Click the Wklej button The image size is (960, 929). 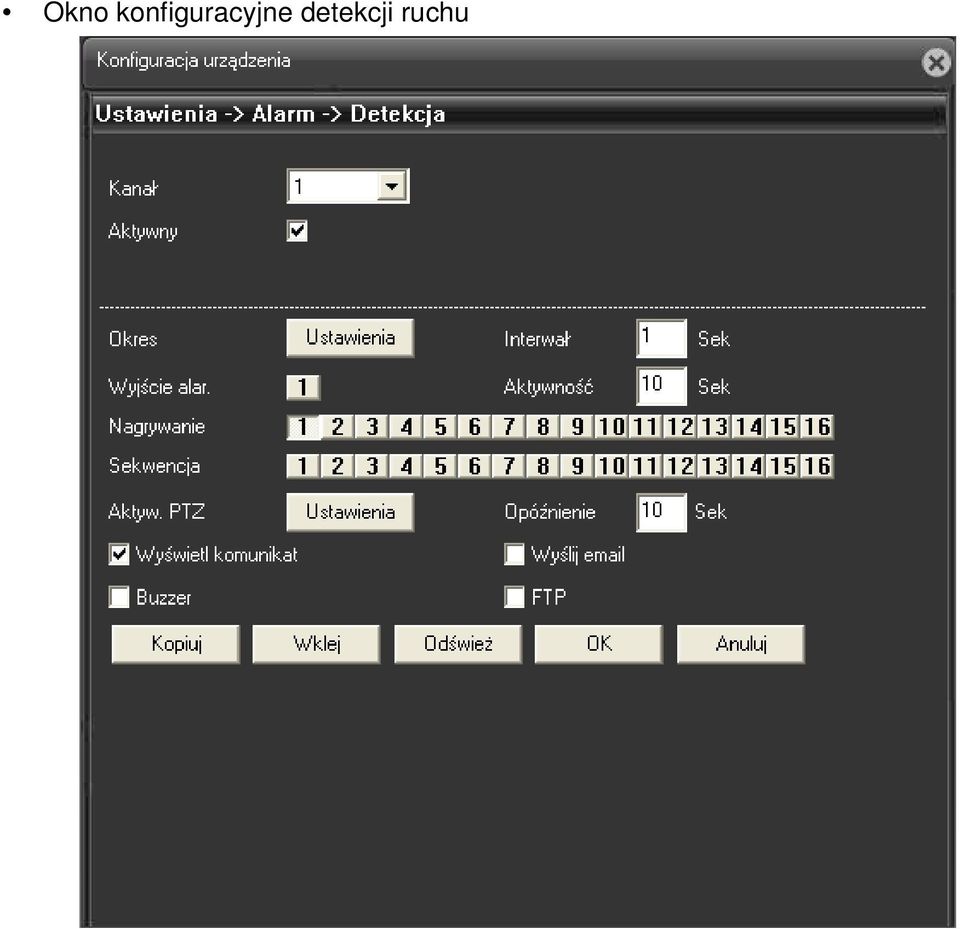coord(317,644)
